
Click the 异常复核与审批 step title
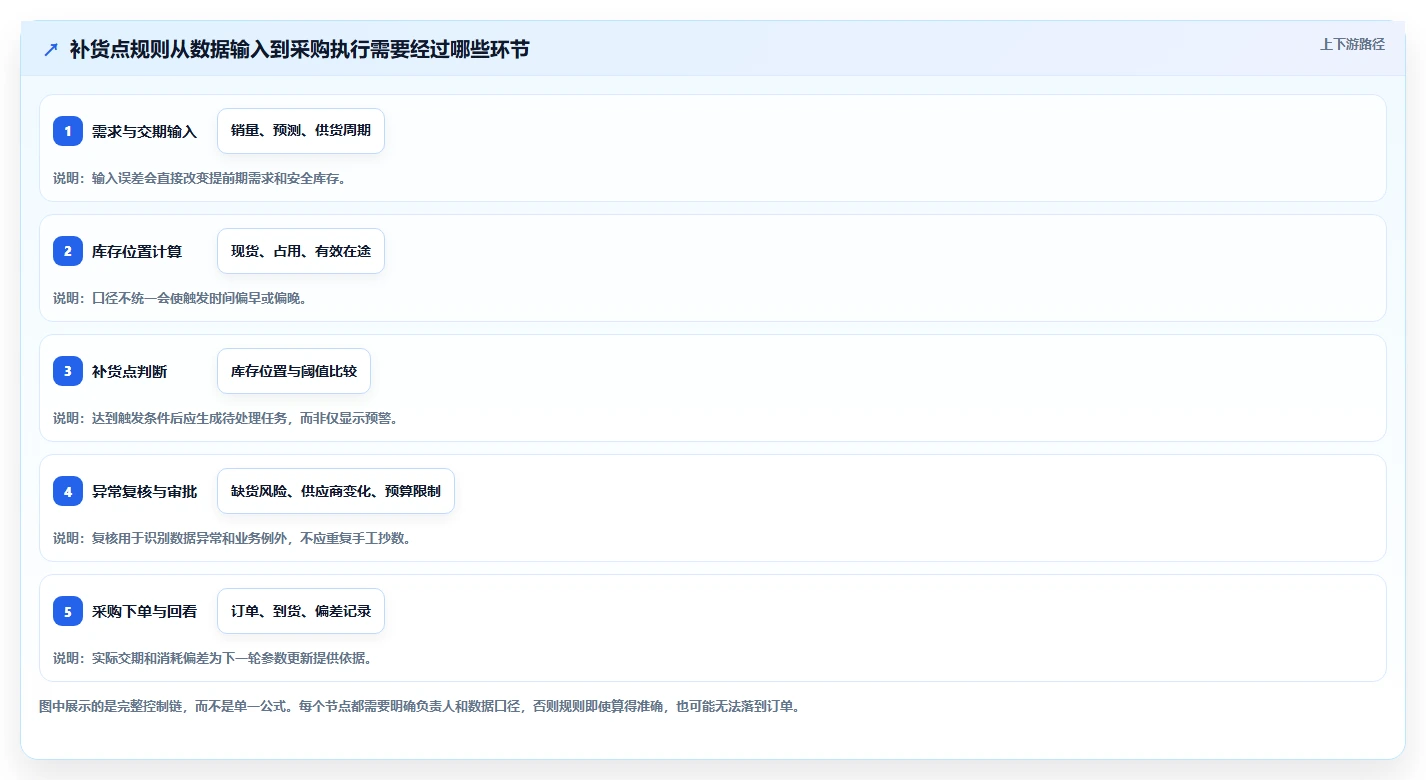(x=144, y=491)
